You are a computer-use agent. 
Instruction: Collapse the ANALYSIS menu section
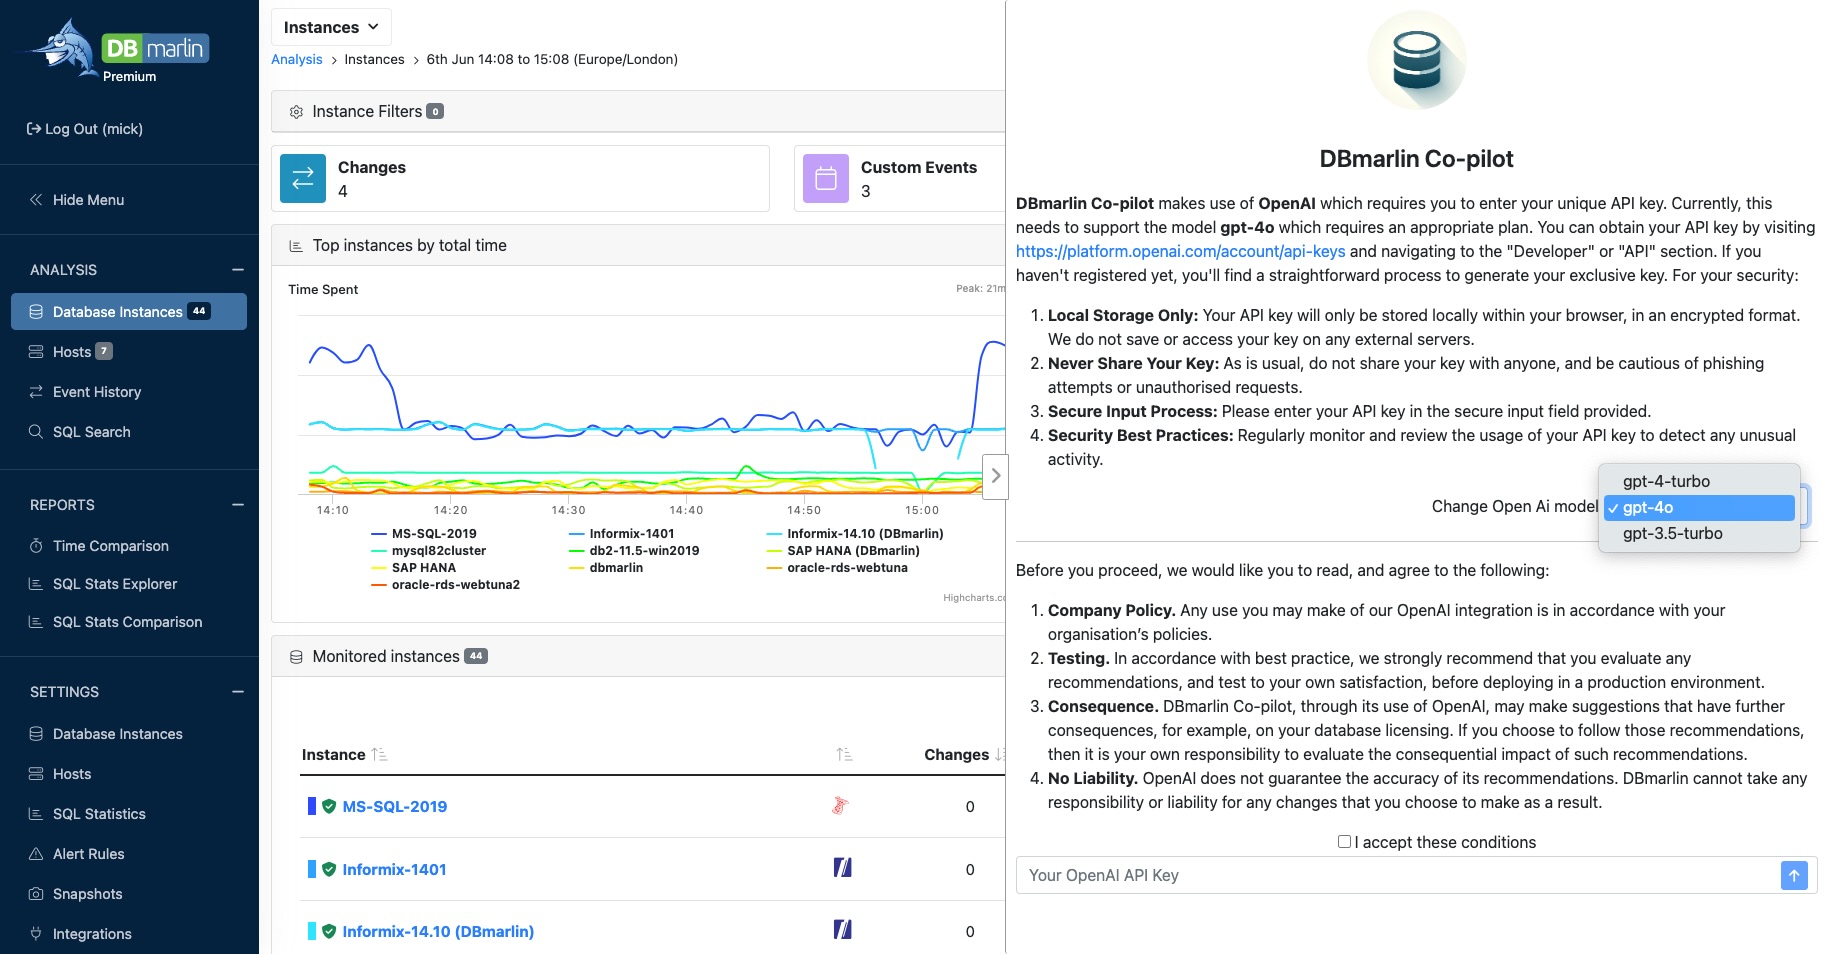click(x=238, y=270)
